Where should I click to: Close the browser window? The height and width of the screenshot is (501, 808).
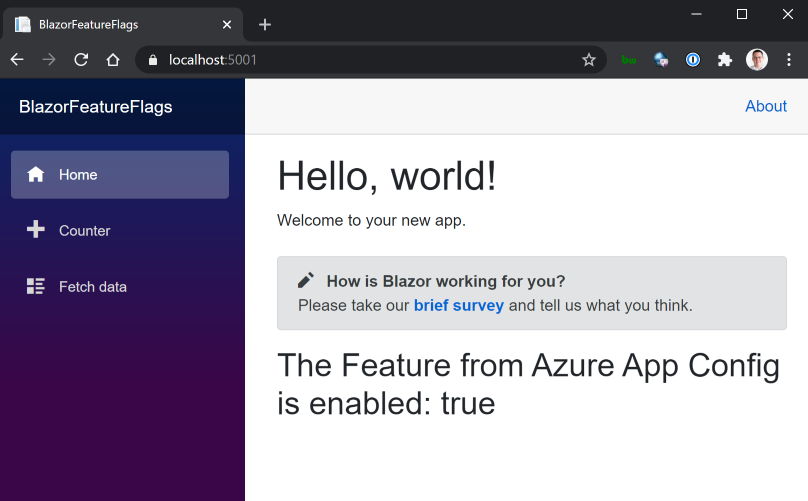(x=787, y=14)
